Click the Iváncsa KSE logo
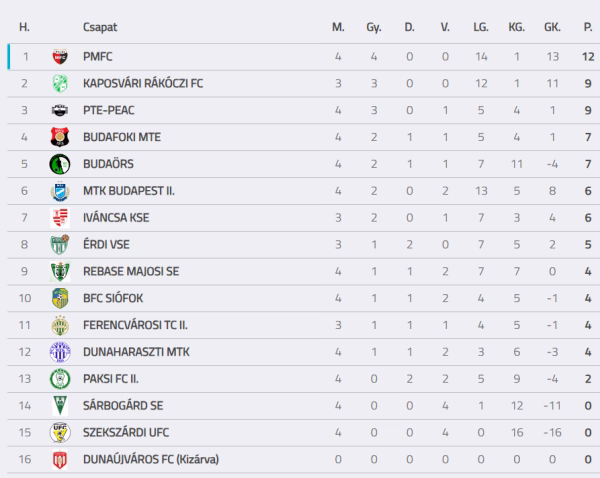The width and height of the screenshot is (600, 478). tap(60, 218)
